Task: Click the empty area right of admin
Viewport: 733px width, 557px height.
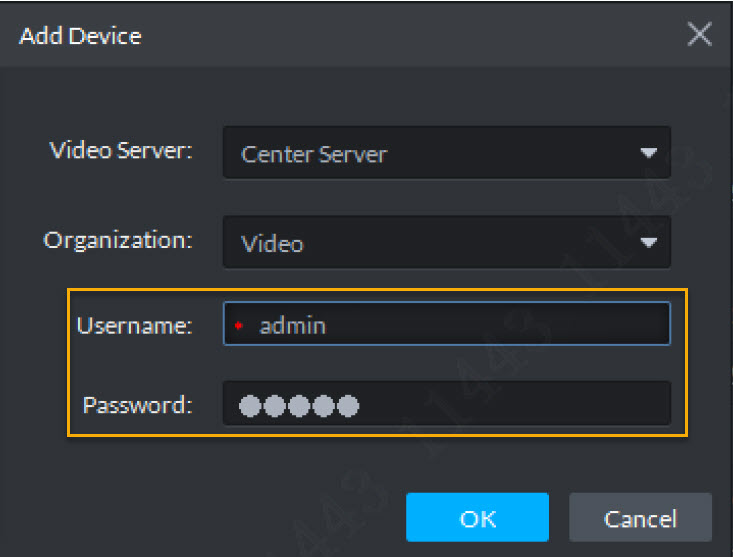Action: [x=500, y=325]
